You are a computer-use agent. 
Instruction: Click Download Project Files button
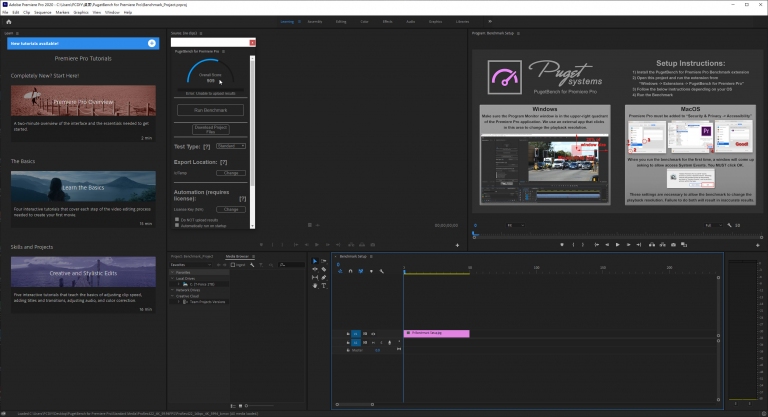pyautogui.click(x=211, y=129)
